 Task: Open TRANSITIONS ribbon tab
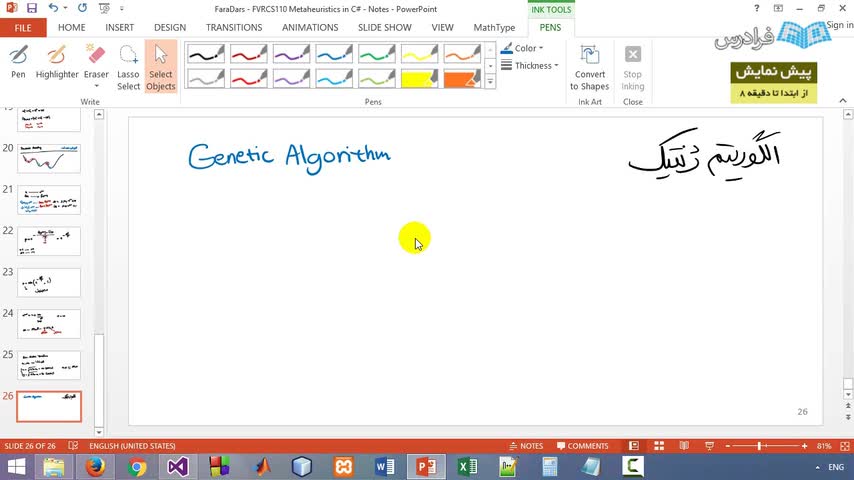[x=234, y=28]
